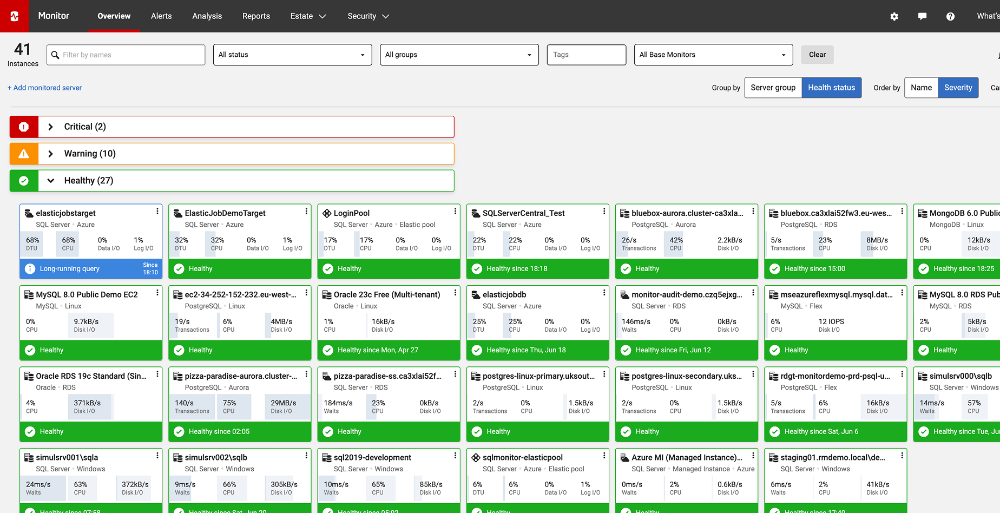Order instances by Severity
This screenshot has height=513, width=1000.
point(958,87)
